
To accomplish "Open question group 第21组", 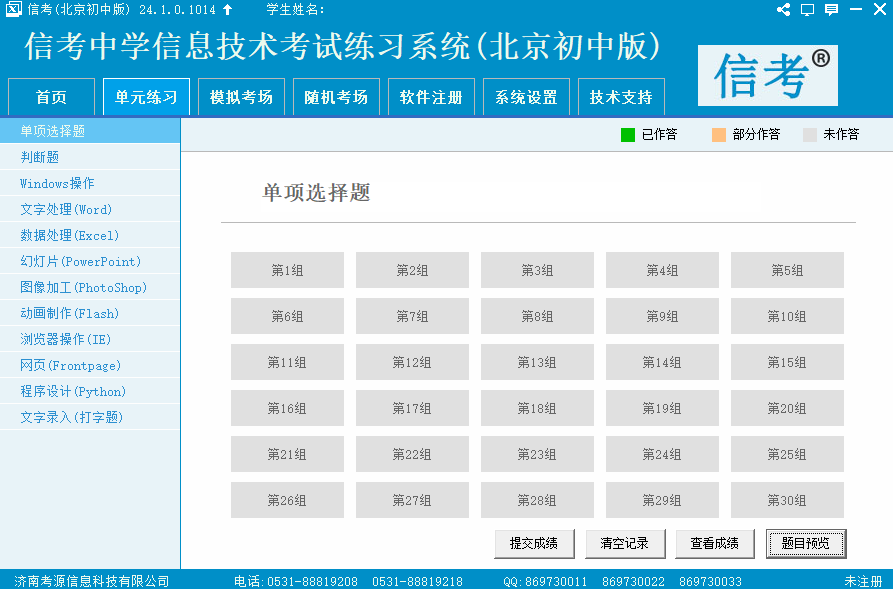I will 287,454.
